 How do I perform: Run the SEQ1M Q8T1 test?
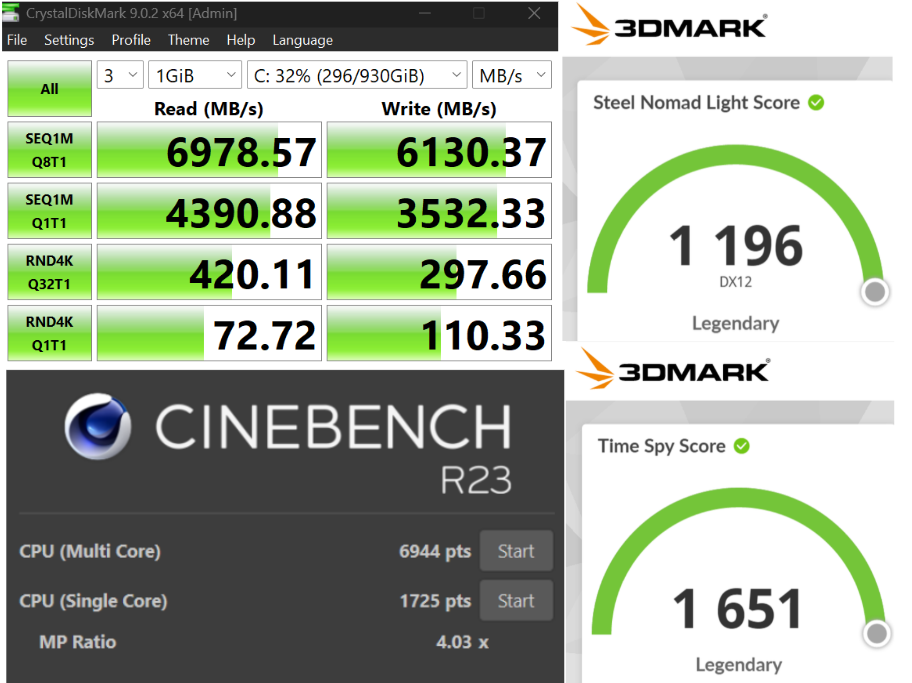49,150
